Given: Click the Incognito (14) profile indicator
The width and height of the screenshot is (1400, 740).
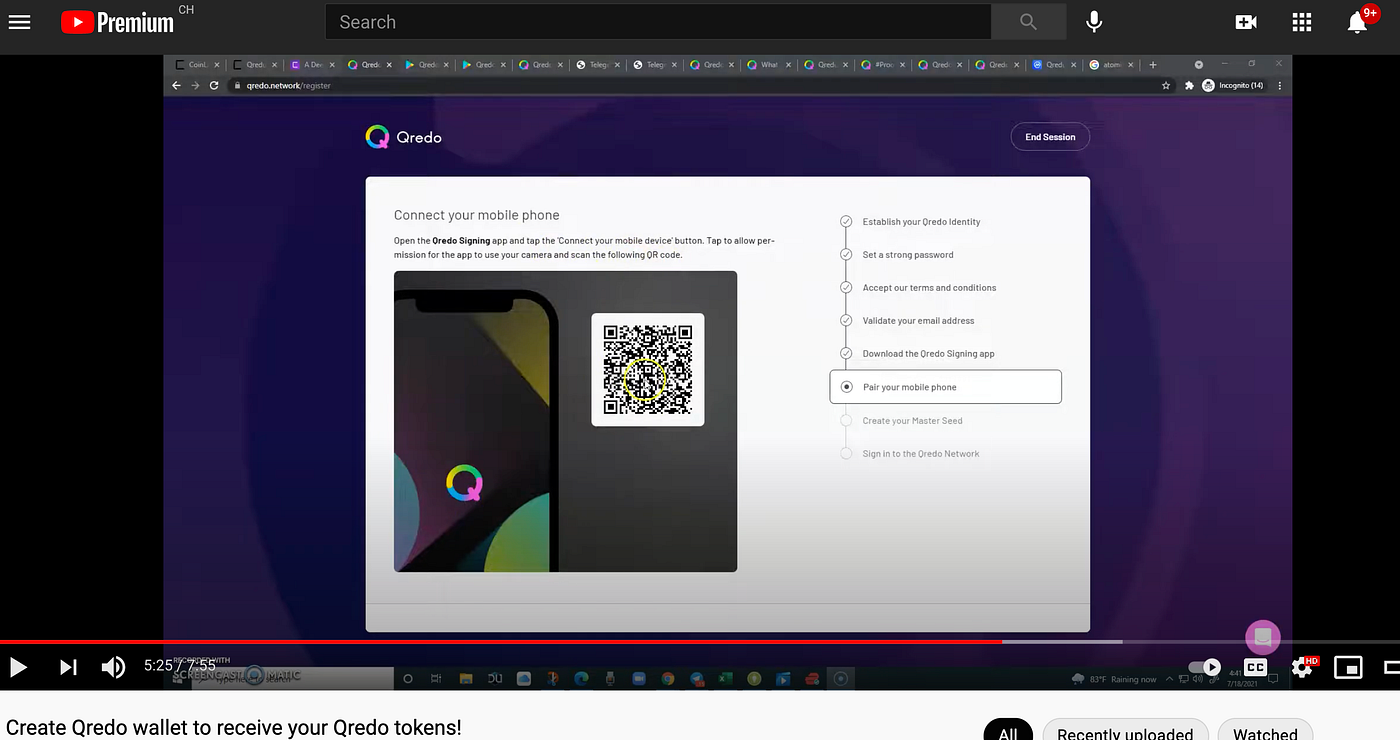Looking at the screenshot, I should click(x=1233, y=86).
